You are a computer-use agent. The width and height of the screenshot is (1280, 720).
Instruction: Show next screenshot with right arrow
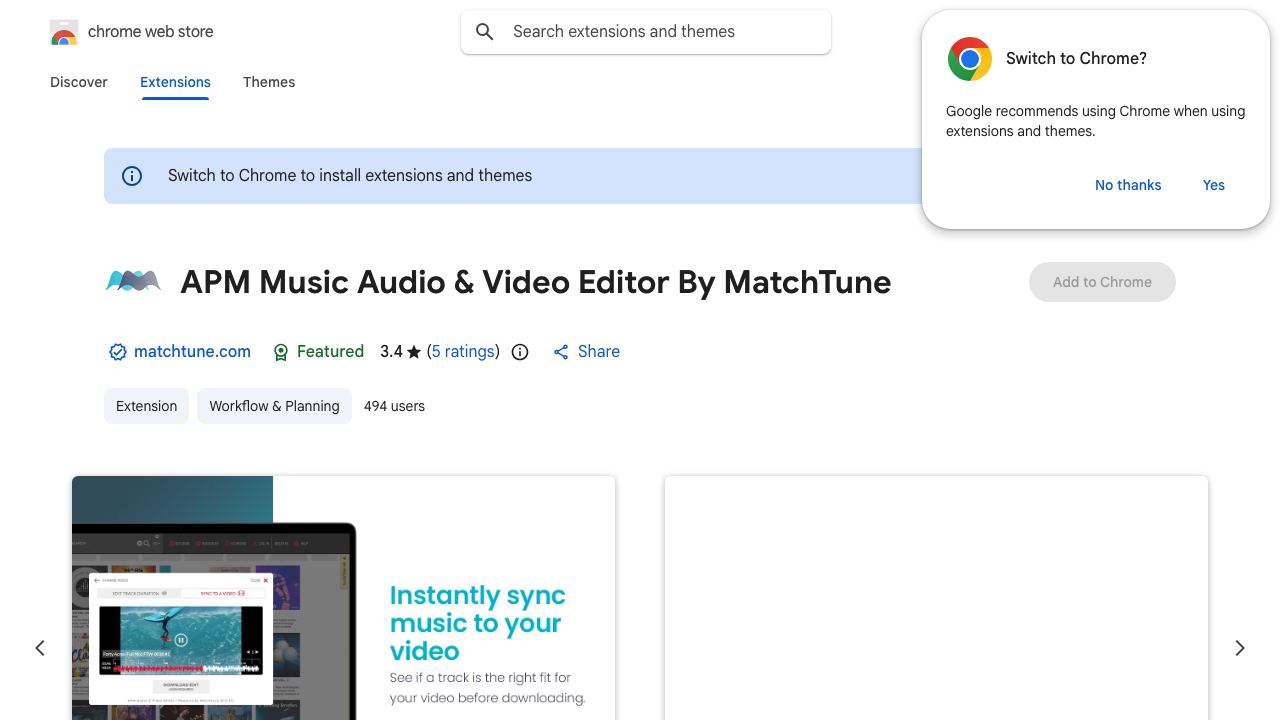[x=1240, y=648]
